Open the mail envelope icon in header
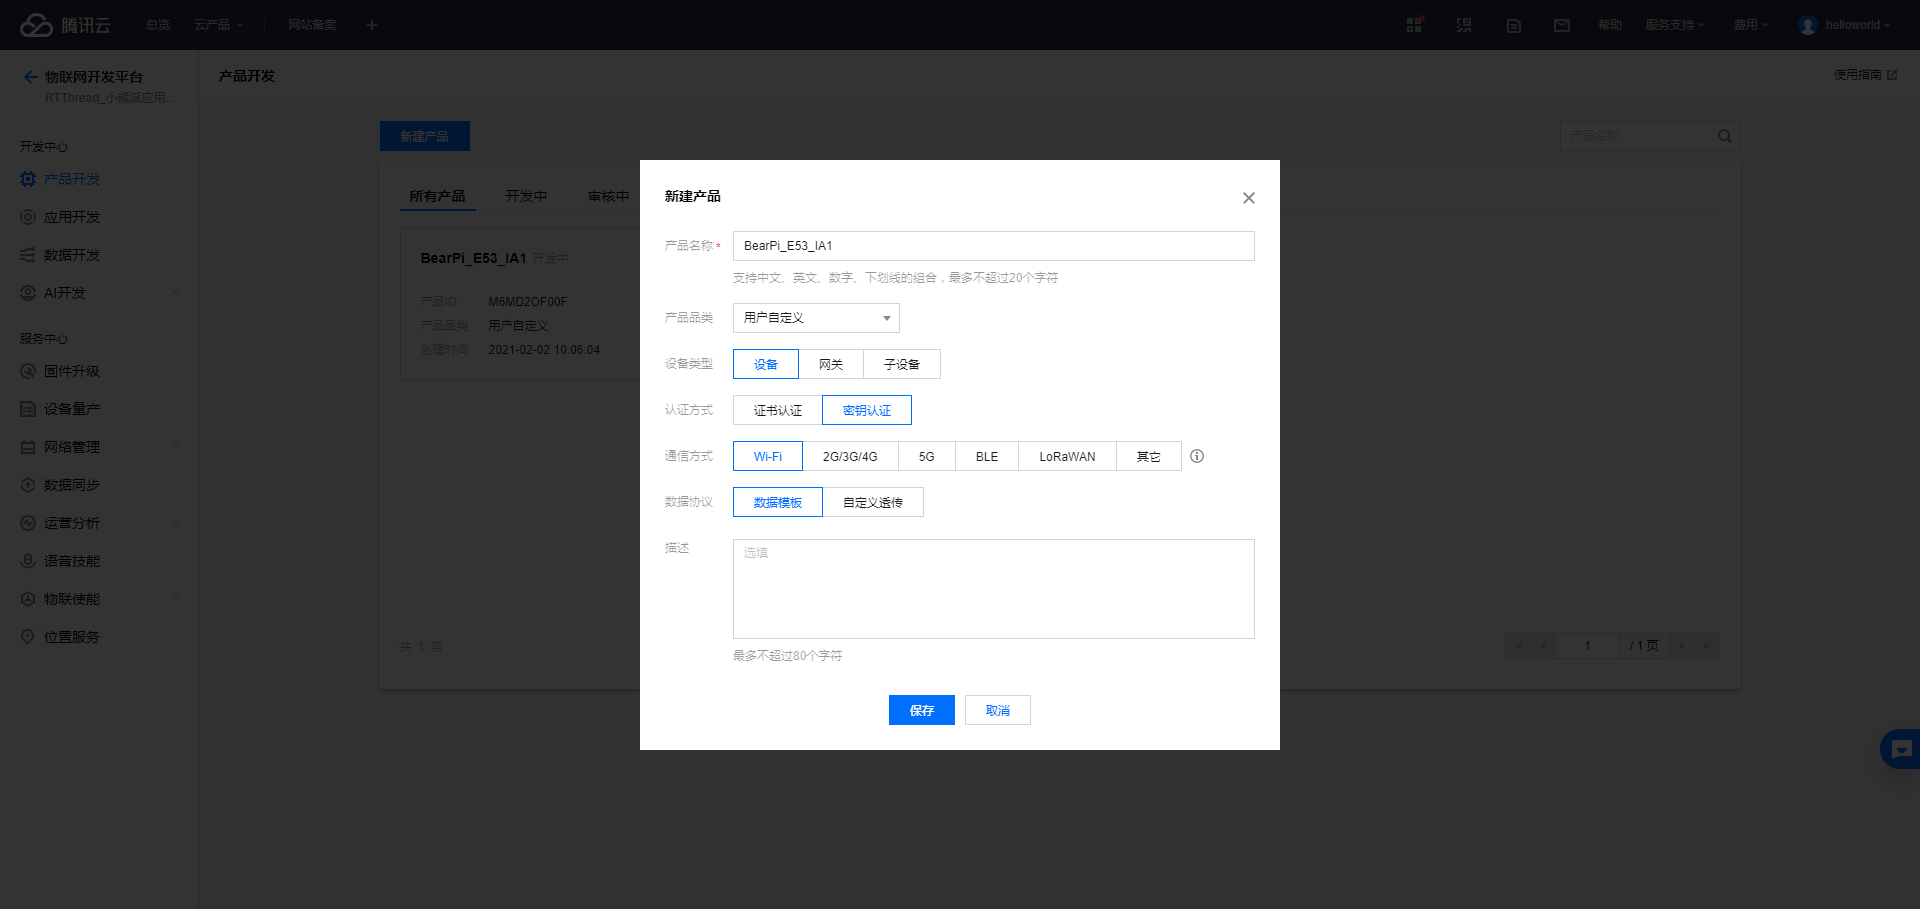Screen dimensions: 1920x909 [1562, 25]
